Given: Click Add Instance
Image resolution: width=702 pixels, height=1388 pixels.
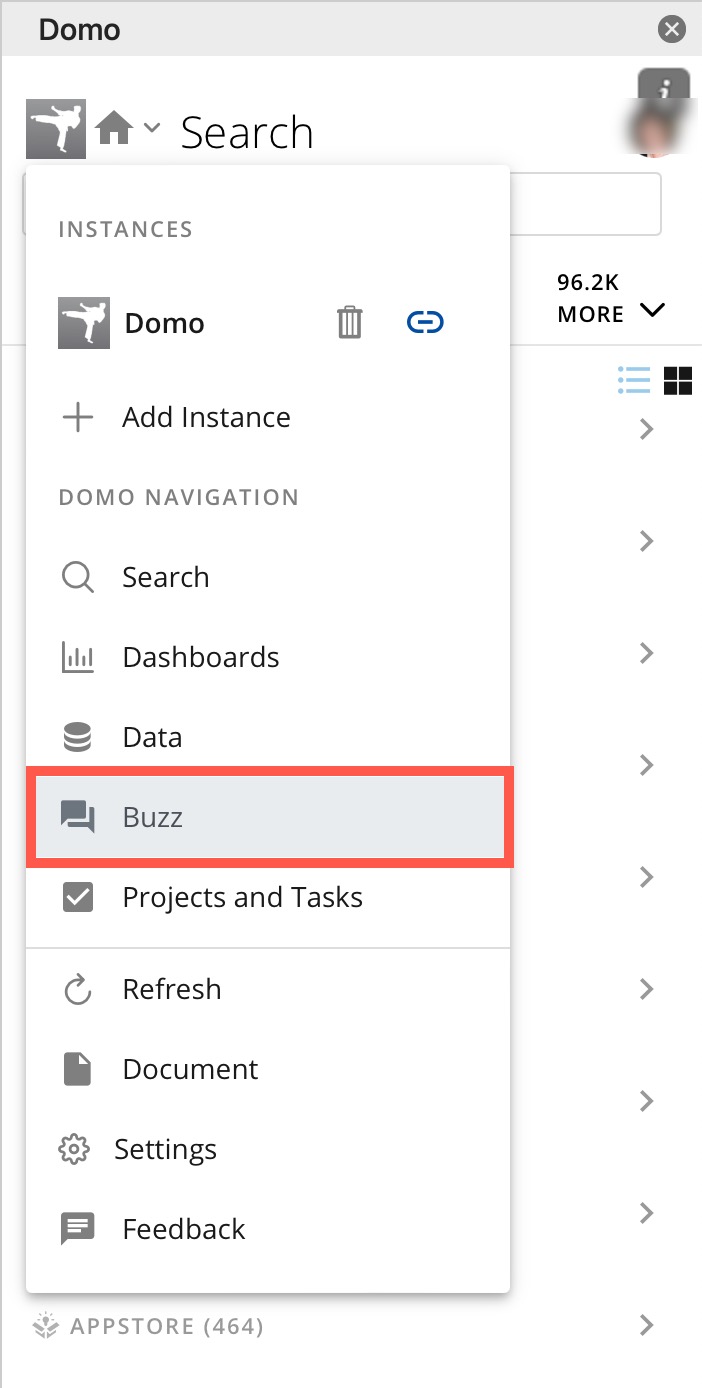Looking at the screenshot, I should coord(205,417).
